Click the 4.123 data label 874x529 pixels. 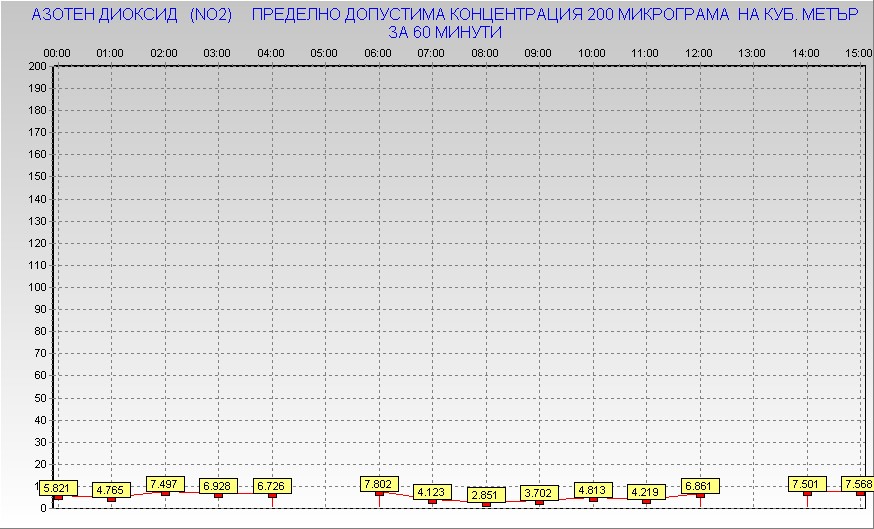tap(433, 492)
